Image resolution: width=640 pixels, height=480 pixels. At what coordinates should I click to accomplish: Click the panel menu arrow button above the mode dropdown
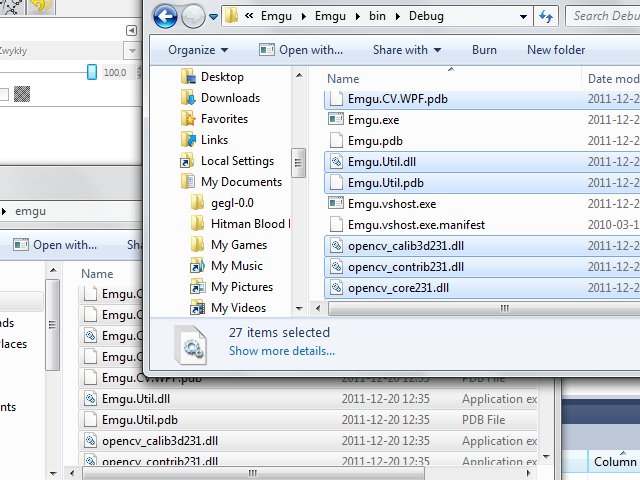[x=131, y=30]
